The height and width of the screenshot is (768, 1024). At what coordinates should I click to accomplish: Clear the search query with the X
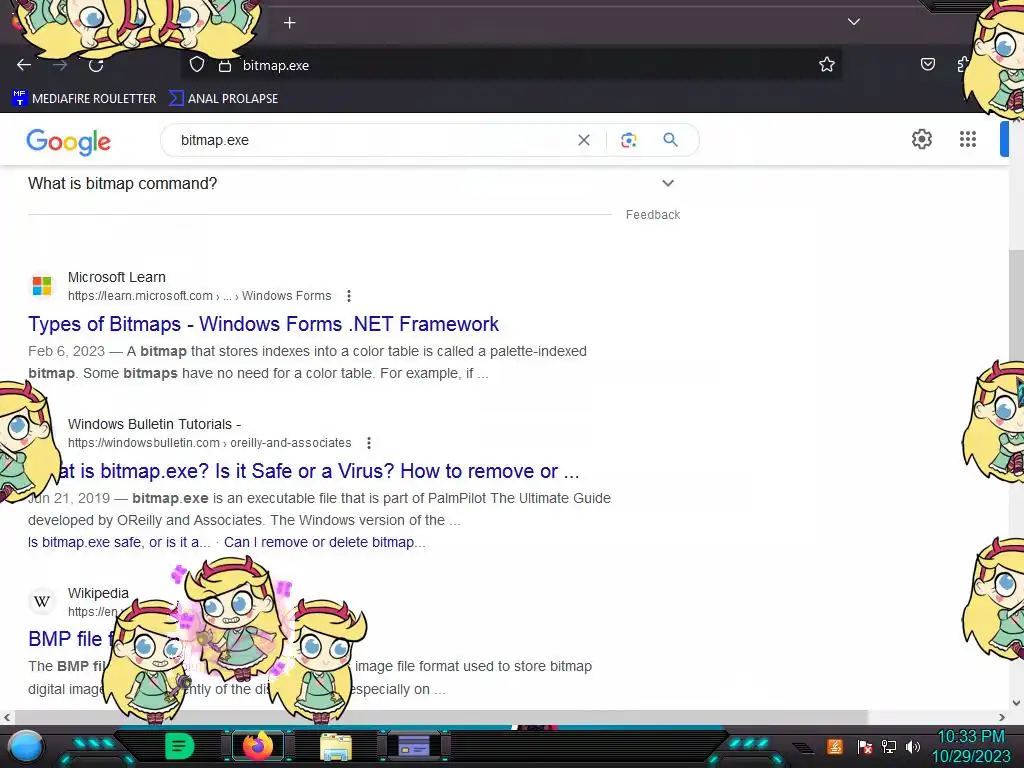point(584,140)
